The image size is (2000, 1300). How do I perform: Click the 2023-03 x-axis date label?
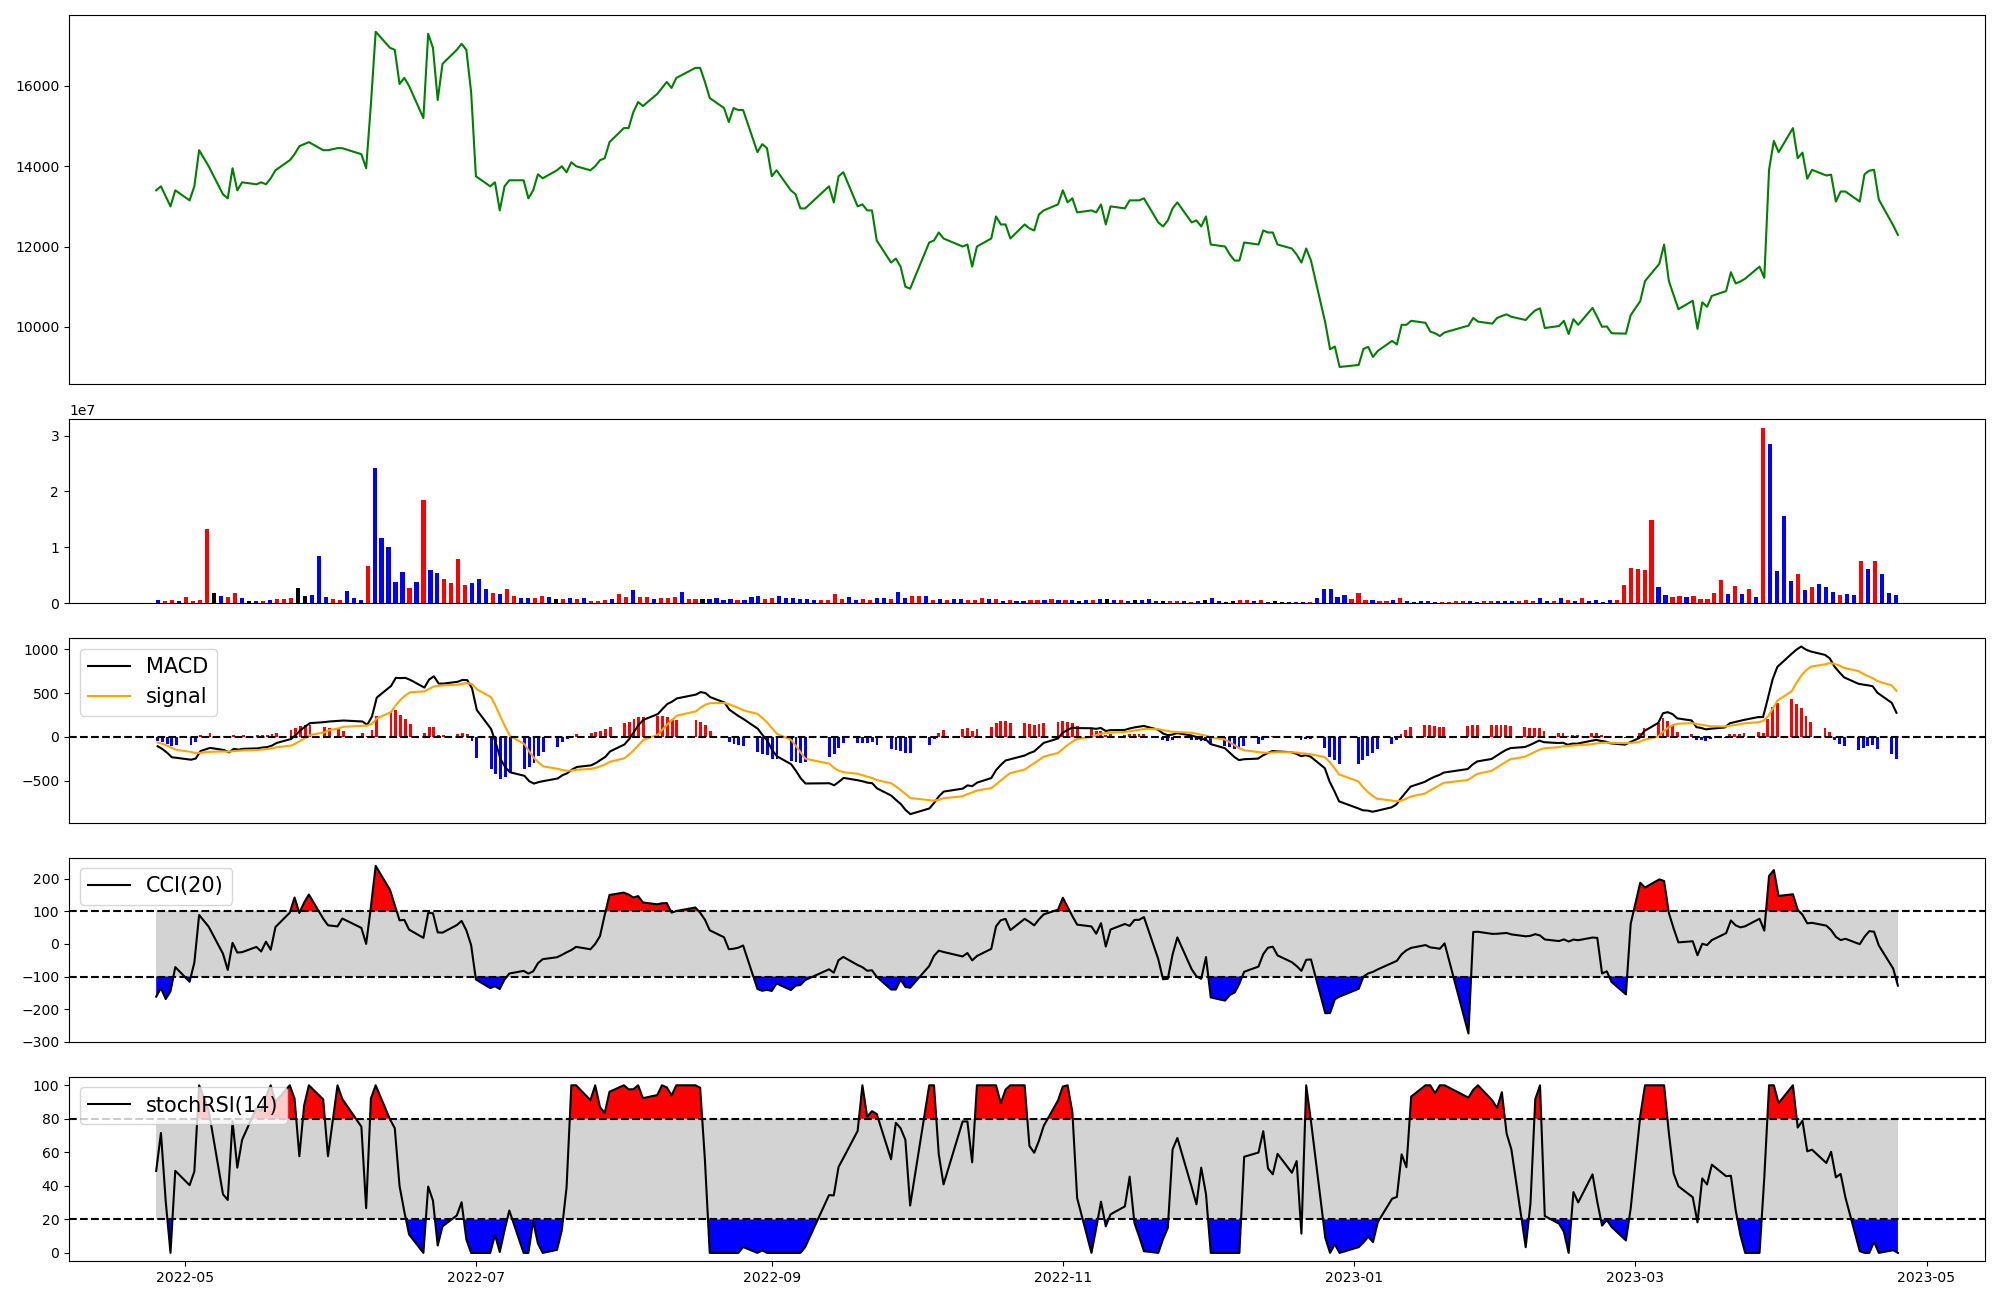1635,1277
